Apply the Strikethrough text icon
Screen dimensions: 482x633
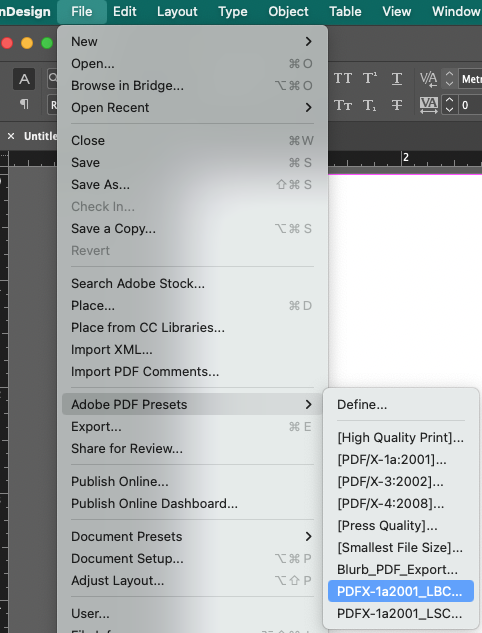[x=397, y=106]
